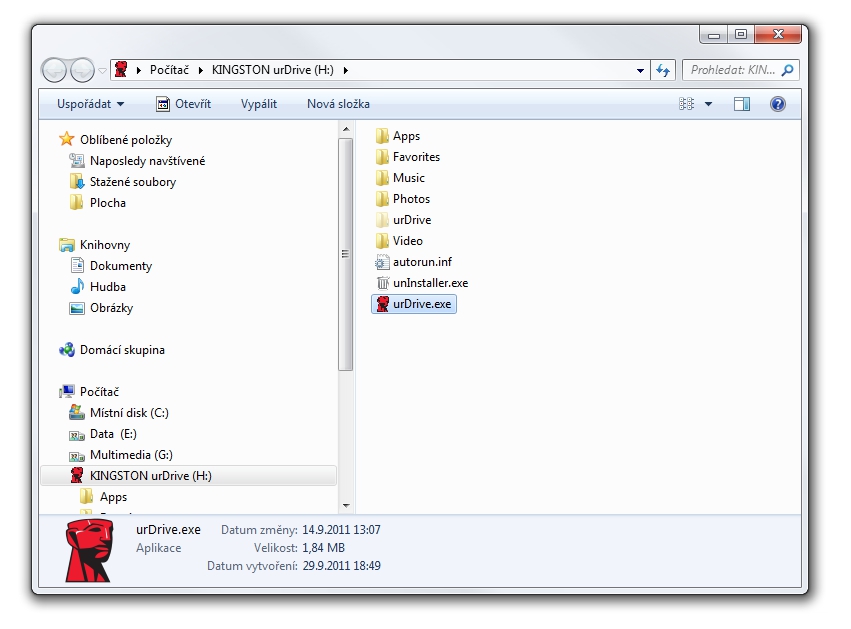This screenshot has height=629, width=851.
Task: Open recent pages dropdown next to Forward
Action: point(102,71)
